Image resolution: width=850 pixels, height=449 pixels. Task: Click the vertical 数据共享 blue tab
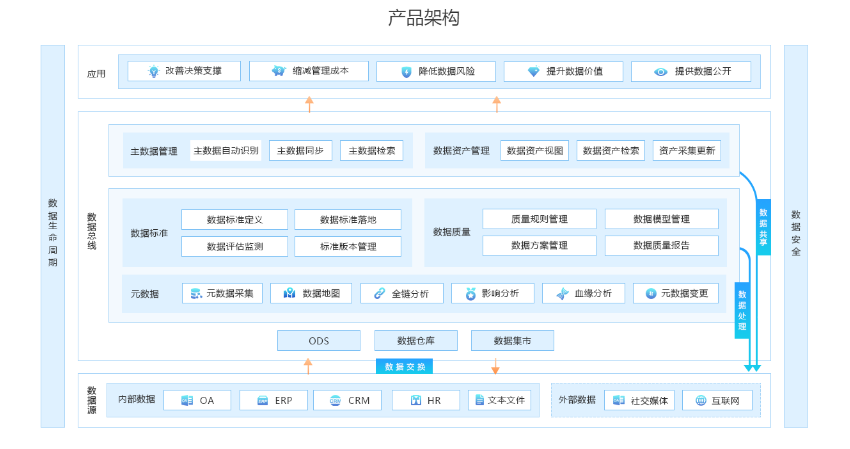[x=763, y=227]
